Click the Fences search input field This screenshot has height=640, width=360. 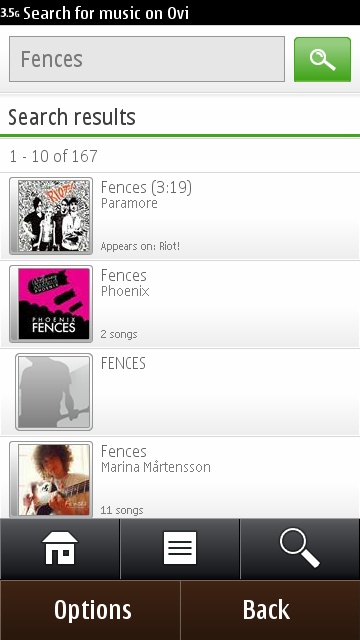click(147, 59)
